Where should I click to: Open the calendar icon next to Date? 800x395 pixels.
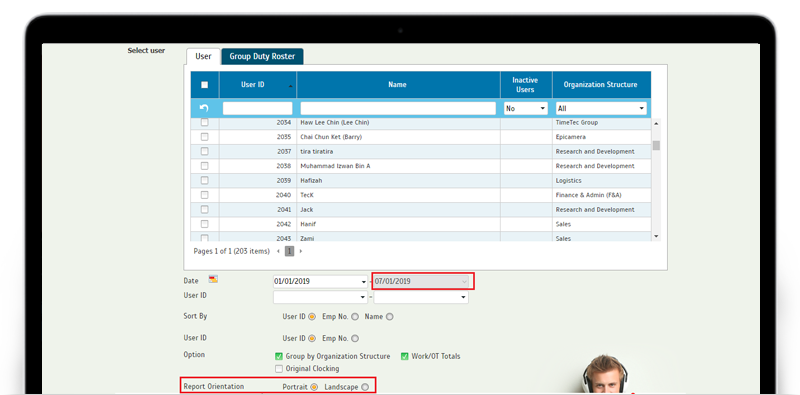tap(213, 279)
